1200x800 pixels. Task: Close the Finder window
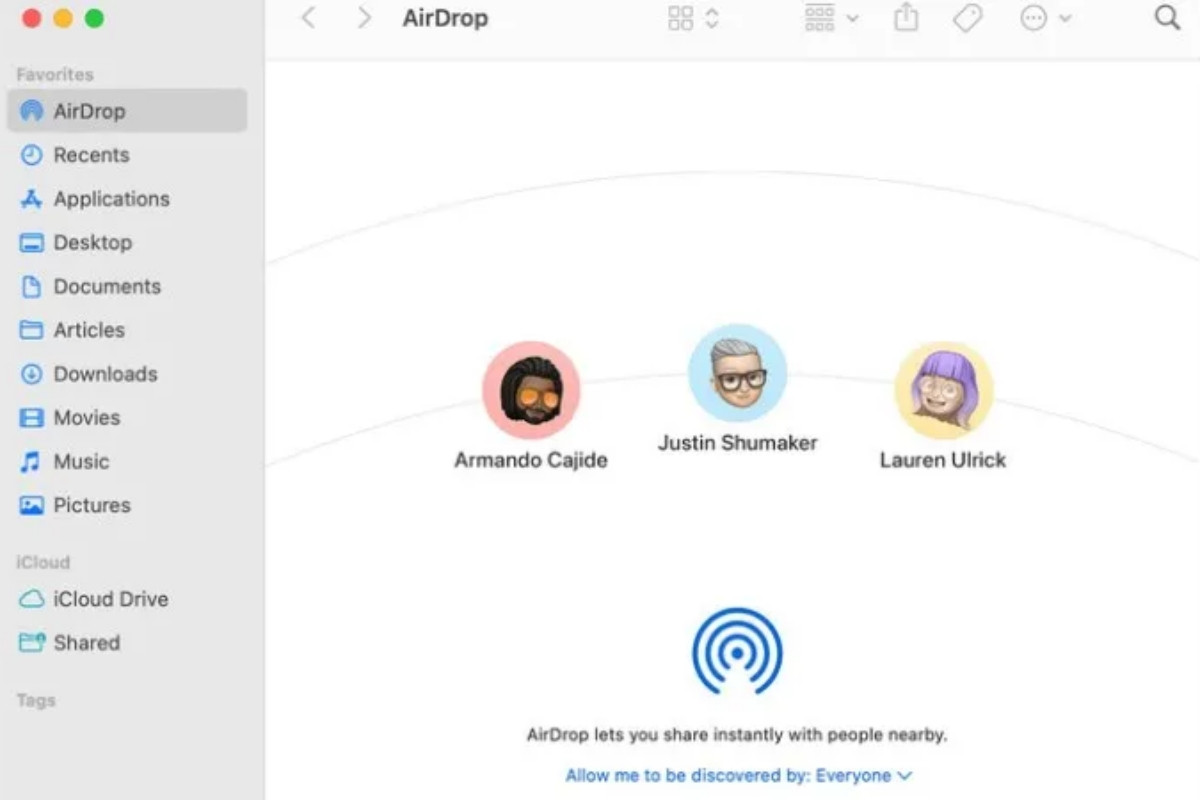coord(31,18)
